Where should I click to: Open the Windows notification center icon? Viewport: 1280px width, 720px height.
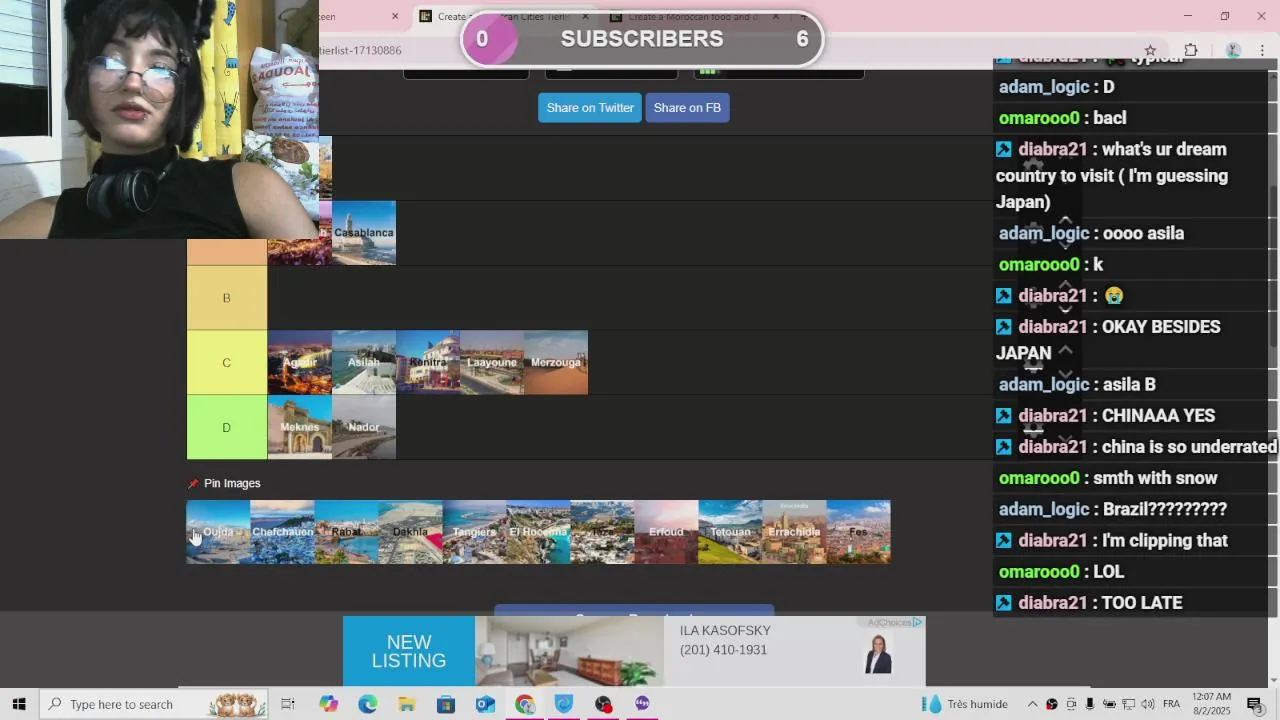[x=1255, y=704]
